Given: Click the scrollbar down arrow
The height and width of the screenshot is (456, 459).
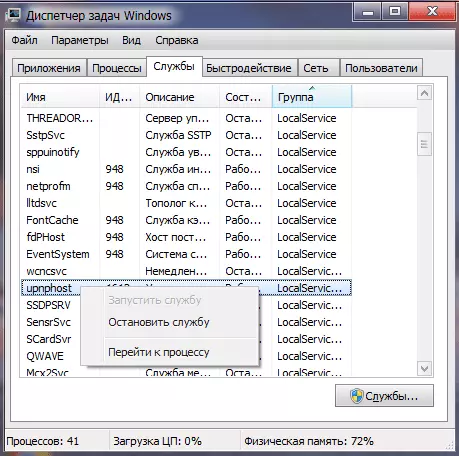Looking at the screenshot, I should [x=424, y=369].
